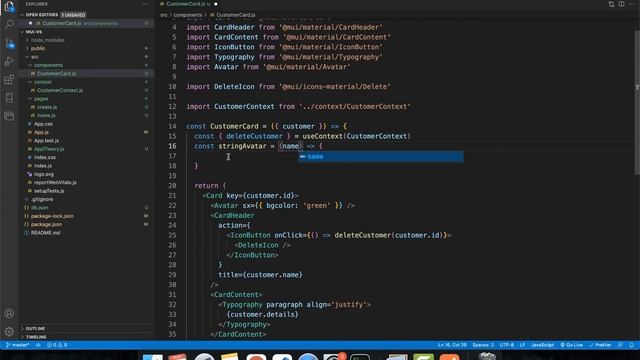Open logo.svg in the file tree
The image size is (640, 360).
(x=44, y=174)
